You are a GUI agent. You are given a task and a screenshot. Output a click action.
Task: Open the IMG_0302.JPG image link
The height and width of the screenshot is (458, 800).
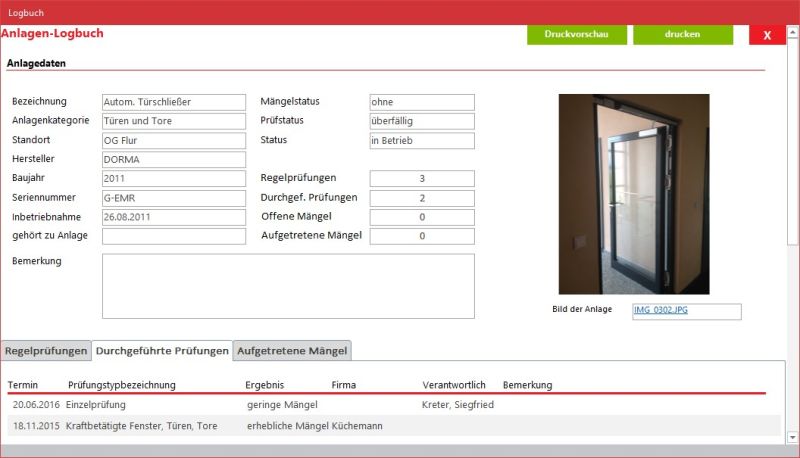(661, 310)
